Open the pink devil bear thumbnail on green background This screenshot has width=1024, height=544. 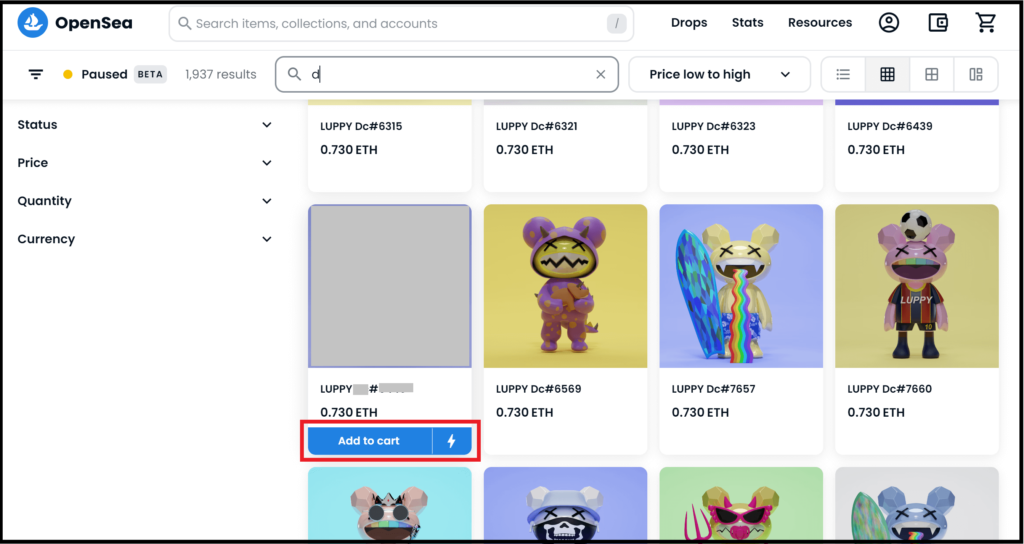pyautogui.click(x=741, y=503)
